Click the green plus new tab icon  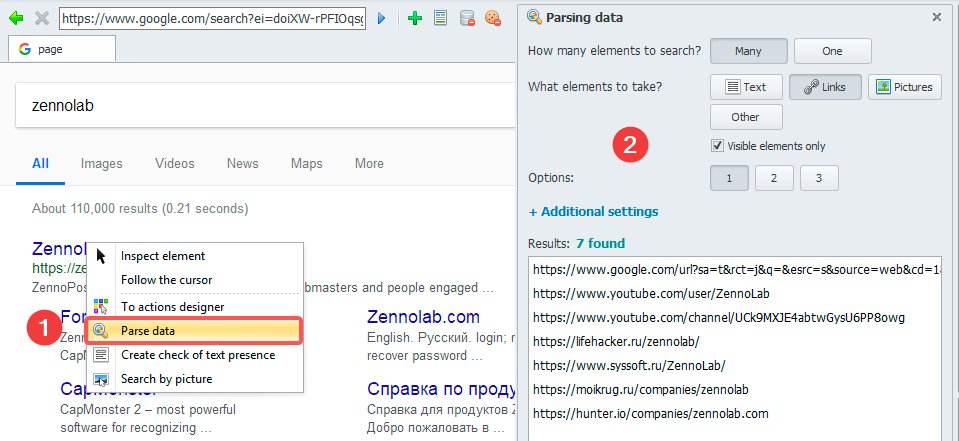pyautogui.click(x=415, y=18)
